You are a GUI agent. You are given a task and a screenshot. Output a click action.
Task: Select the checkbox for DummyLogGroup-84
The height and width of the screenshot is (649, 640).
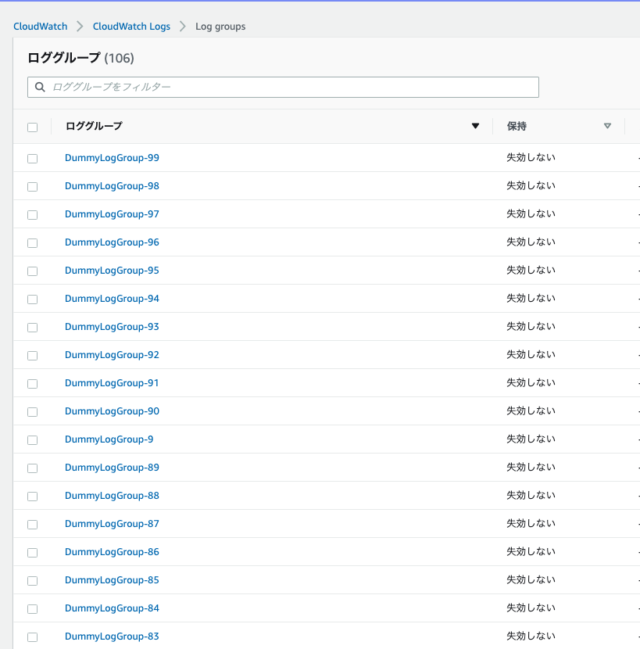32,609
